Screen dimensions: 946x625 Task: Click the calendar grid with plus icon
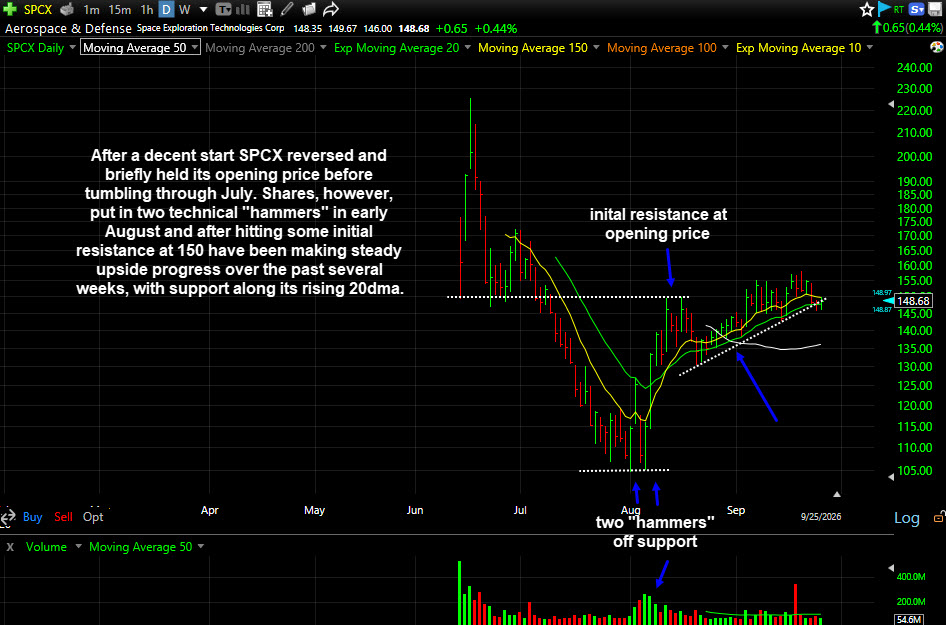(x=264, y=9)
